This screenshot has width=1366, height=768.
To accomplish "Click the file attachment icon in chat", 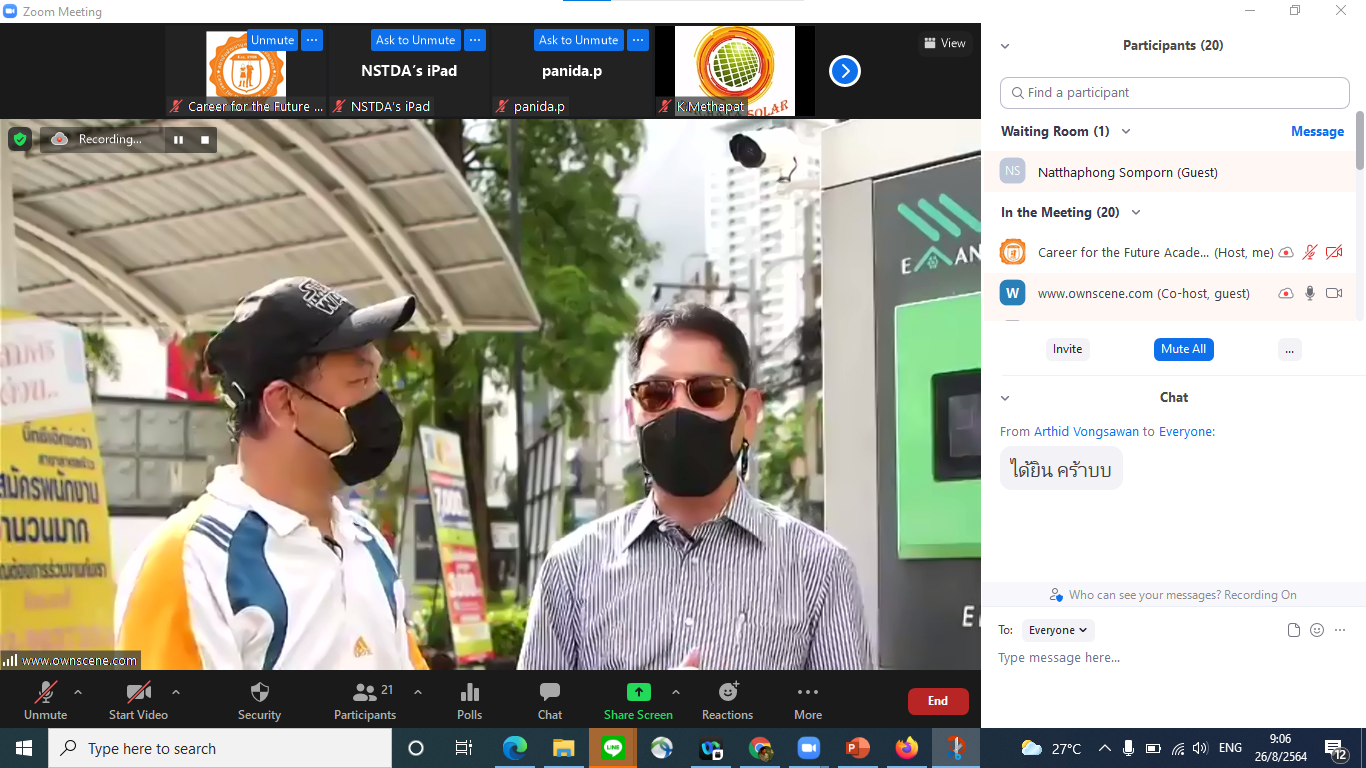I will (1294, 630).
